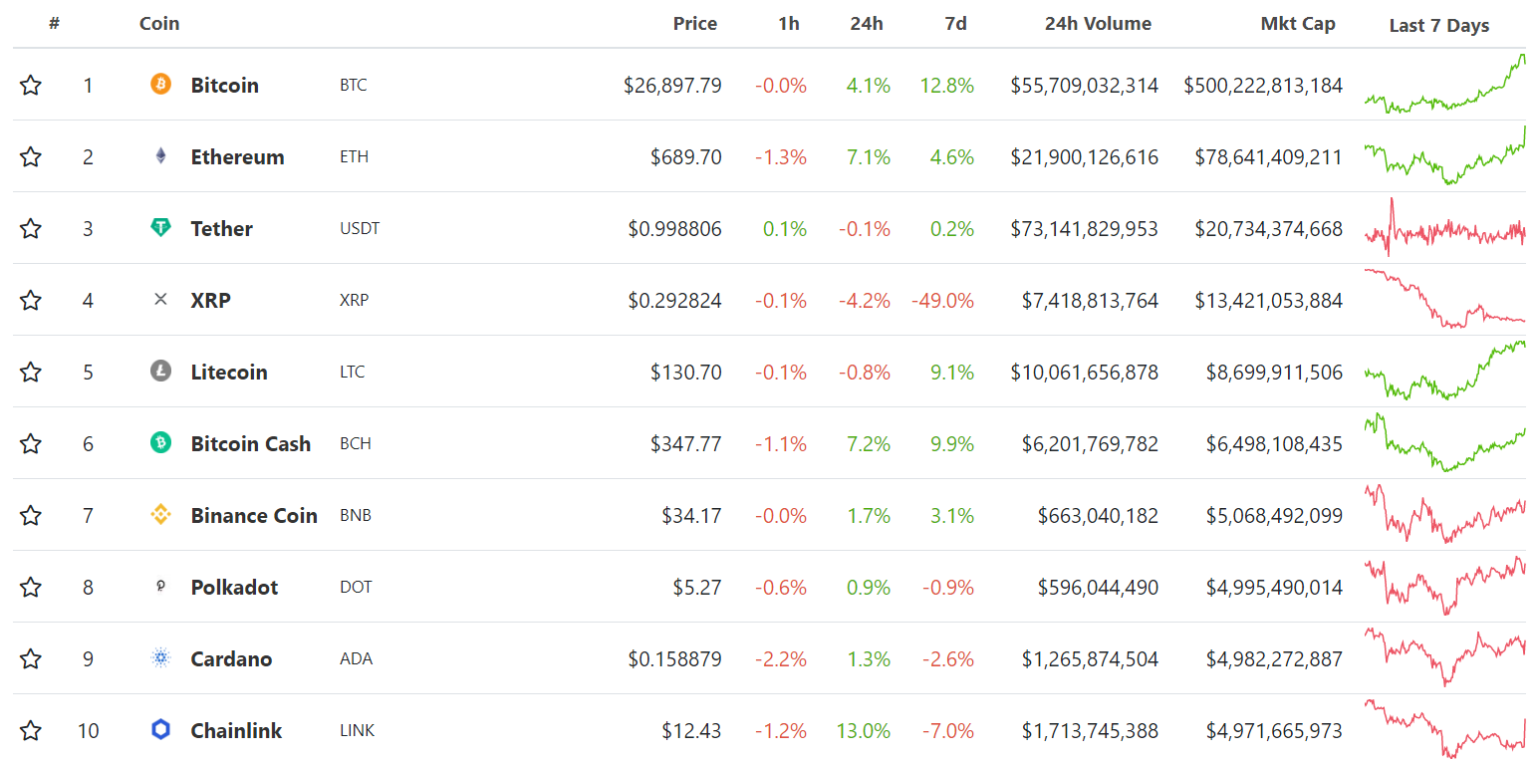Sort the table by Price column
1536x762 pixels.
click(x=697, y=23)
